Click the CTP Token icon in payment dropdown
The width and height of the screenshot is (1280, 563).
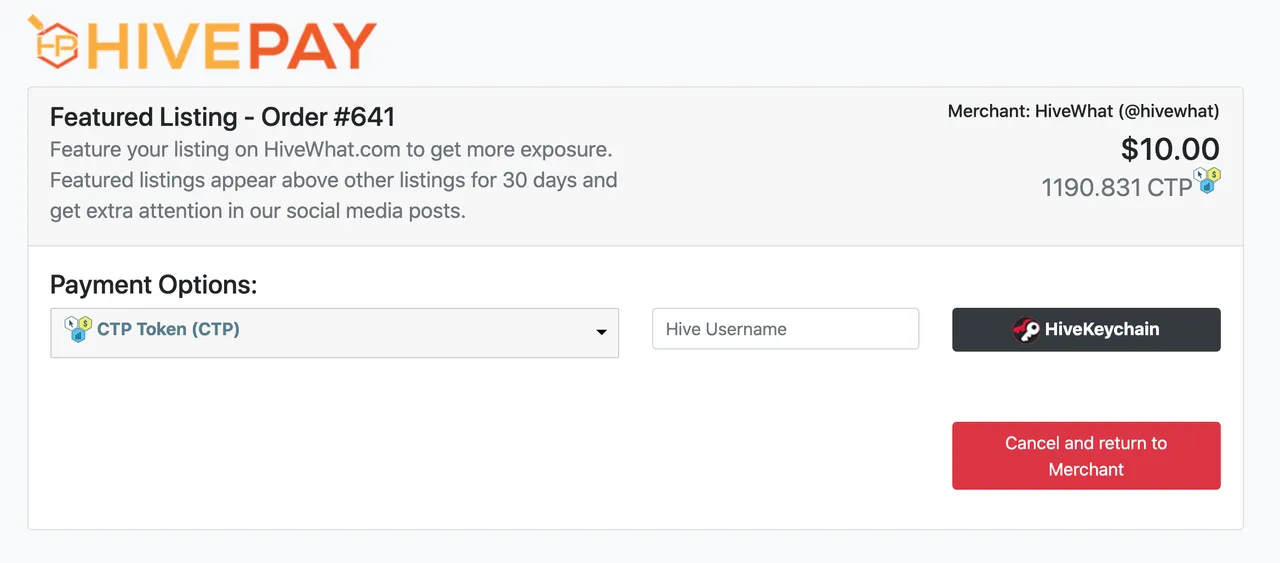point(78,329)
